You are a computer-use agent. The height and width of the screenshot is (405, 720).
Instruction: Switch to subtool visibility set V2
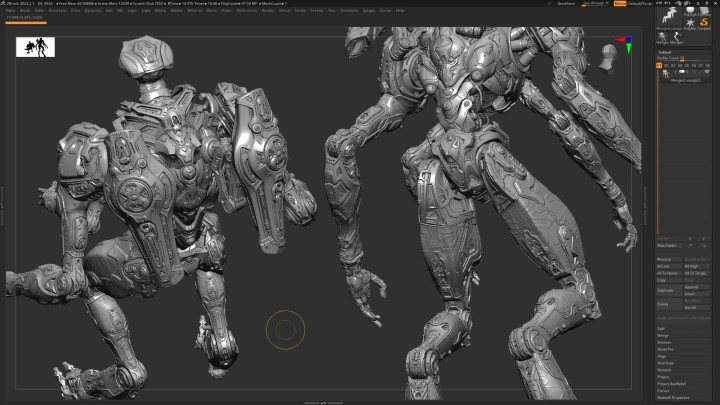coord(667,66)
